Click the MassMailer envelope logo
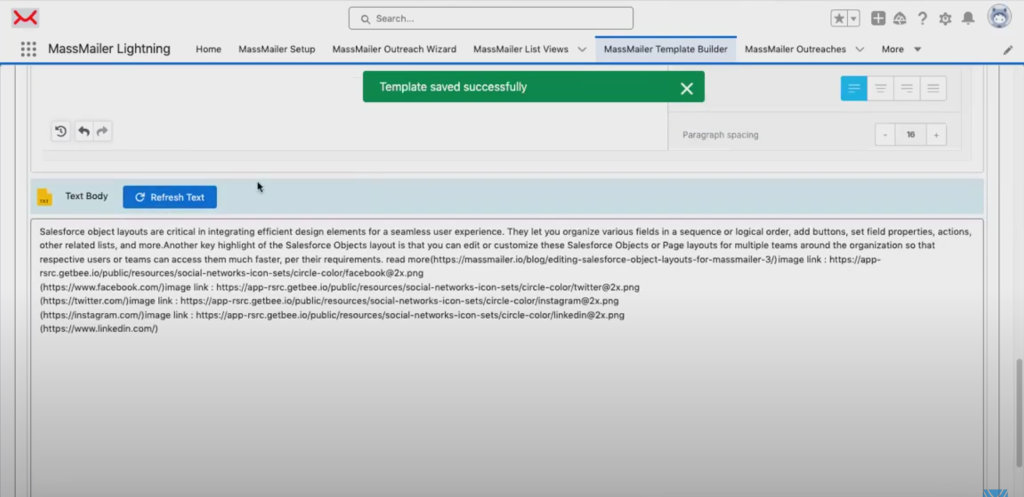Image resolution: width=1024 pixels, height=497 pixels. click(x=25, y=18)
